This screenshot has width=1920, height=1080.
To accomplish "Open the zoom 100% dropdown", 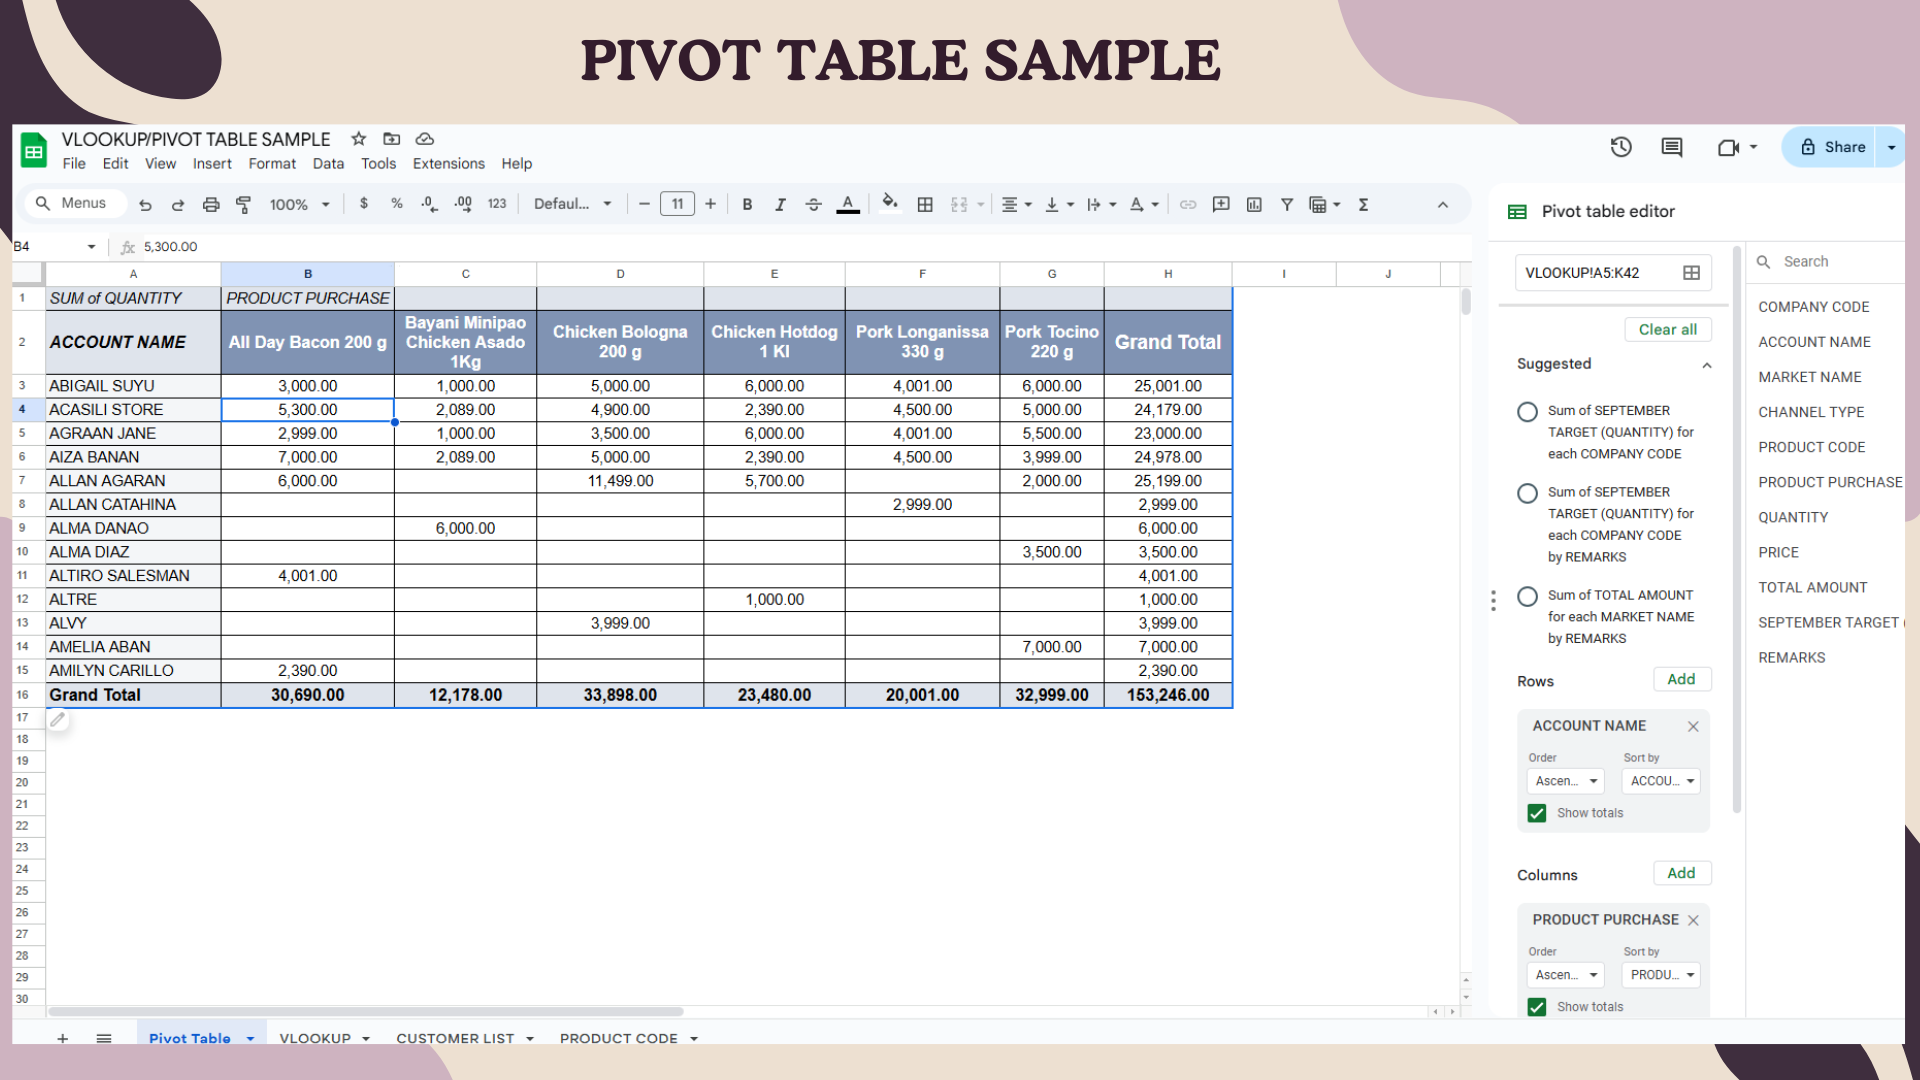I will tap(299, 204).
